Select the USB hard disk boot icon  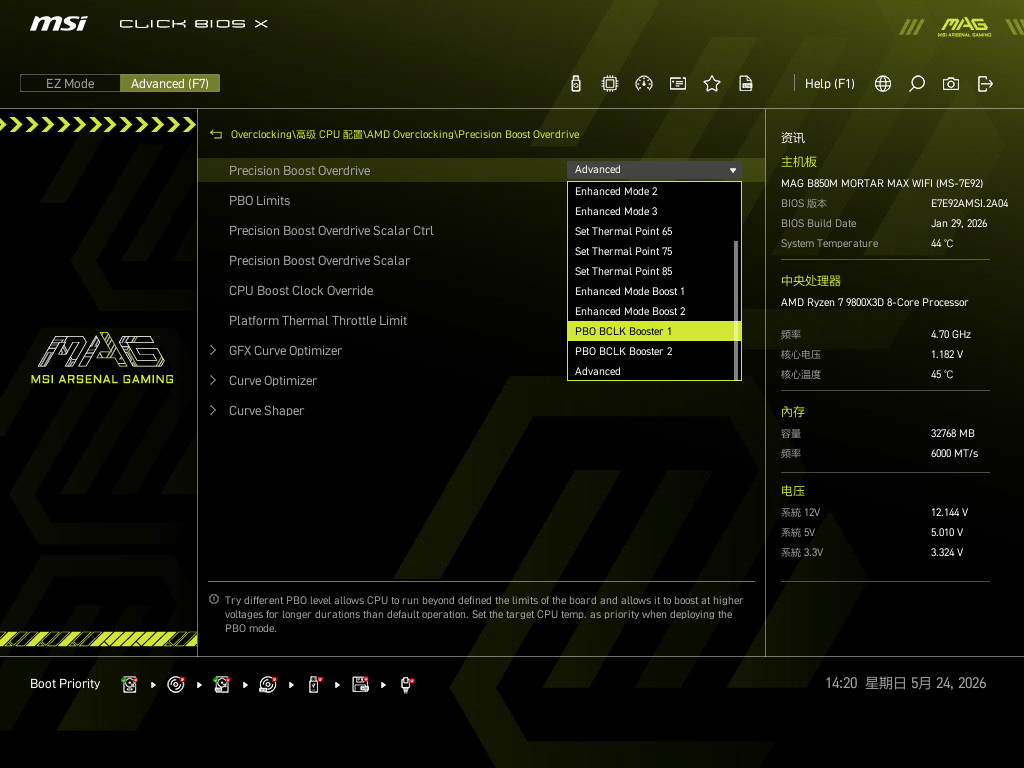tap(222, 684)
